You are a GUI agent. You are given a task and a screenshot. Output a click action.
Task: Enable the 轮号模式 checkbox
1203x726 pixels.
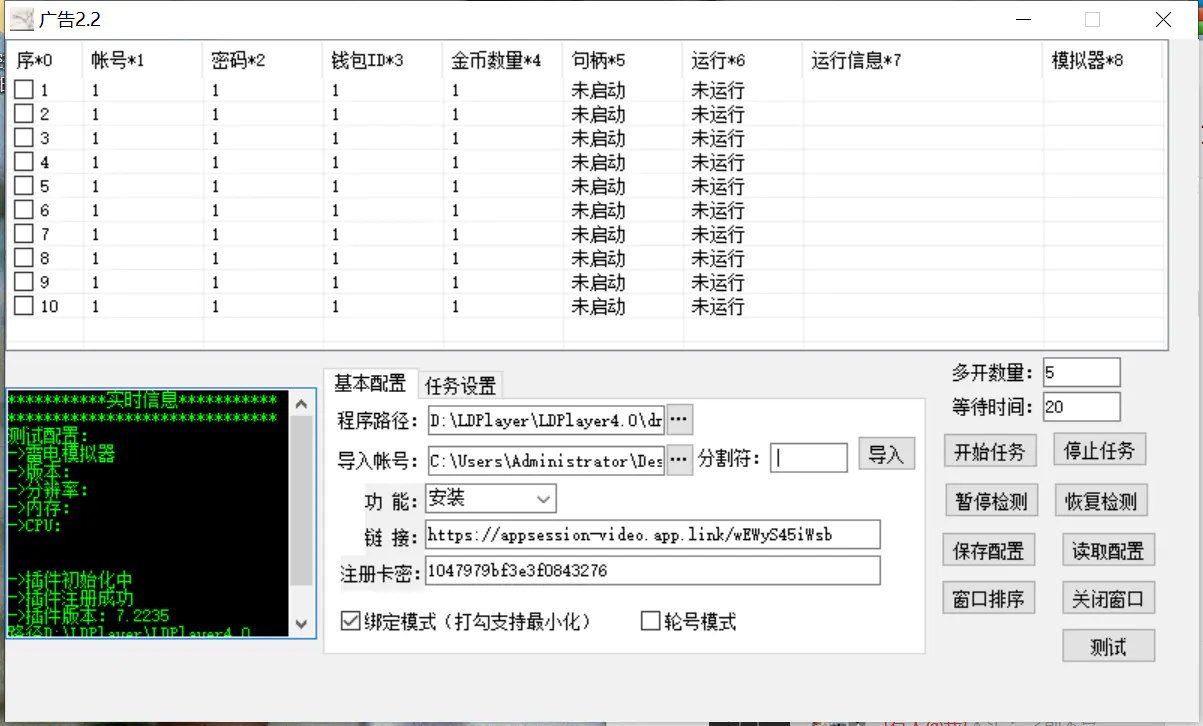[650, 621]
